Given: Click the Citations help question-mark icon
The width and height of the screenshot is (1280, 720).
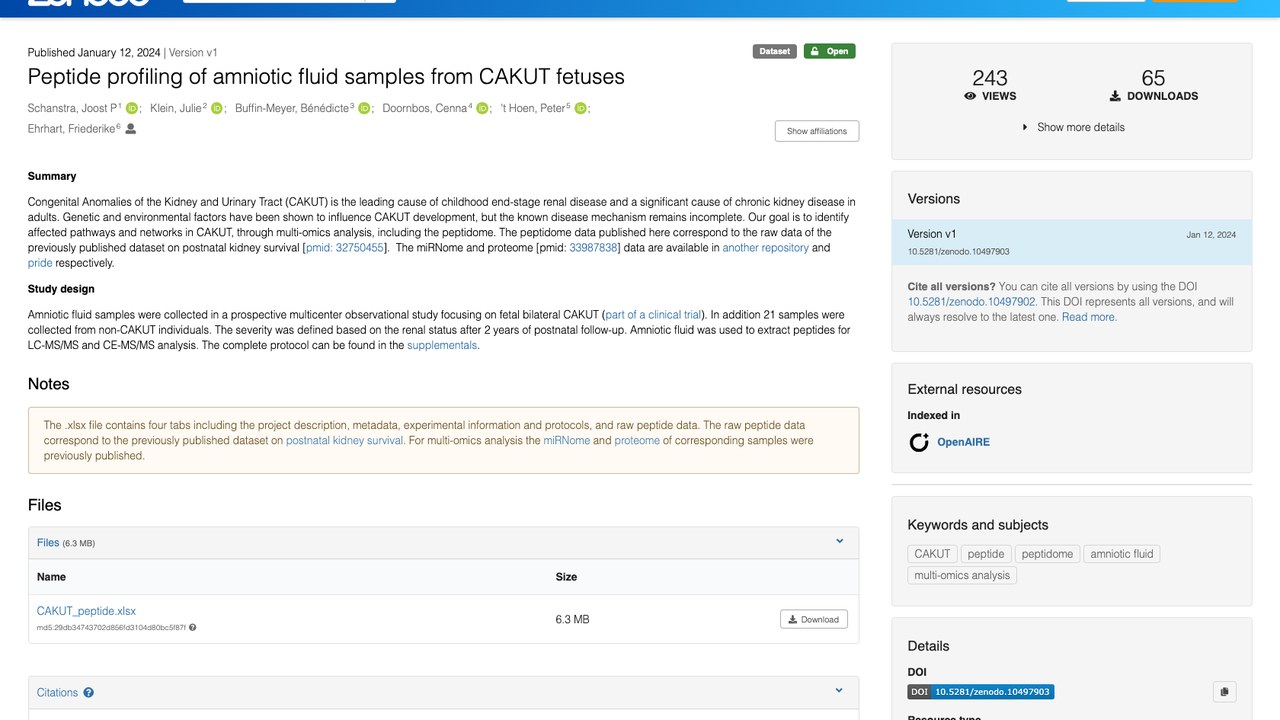Looking at the screenshot, I should click(x=89, y=692).
